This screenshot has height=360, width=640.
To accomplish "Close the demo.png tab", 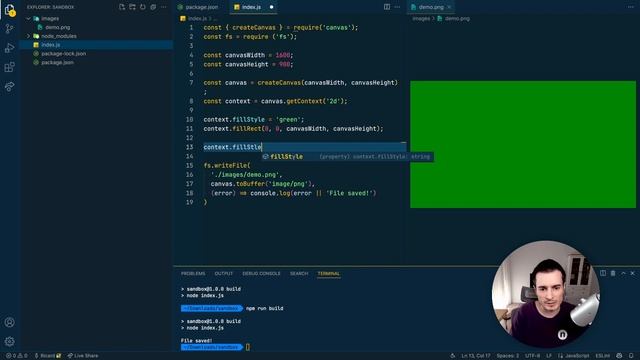I will [x=449, y=7].
